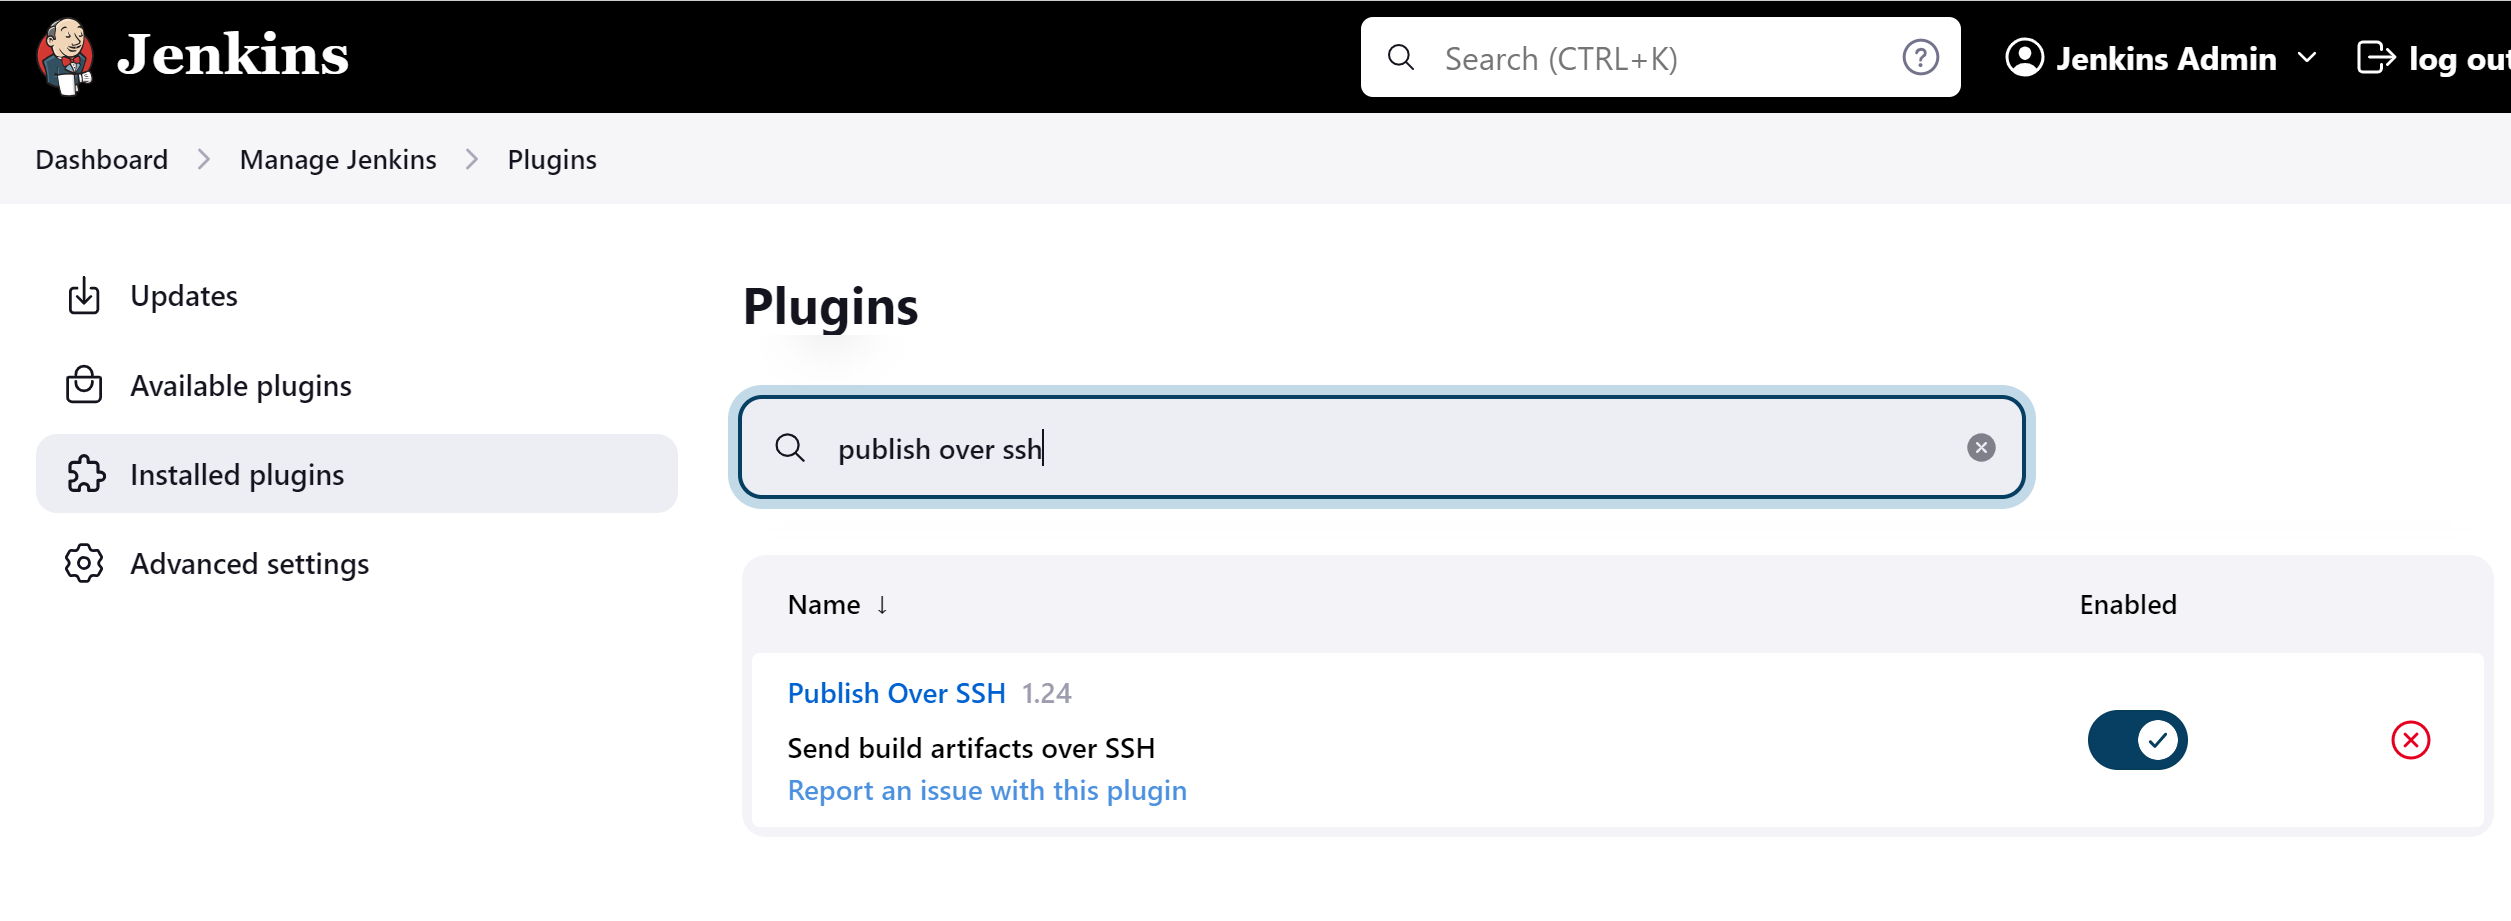Click the Jenkins Admin user icon
Viewport: 2511px width, 921px height.
click(2024, 57)
